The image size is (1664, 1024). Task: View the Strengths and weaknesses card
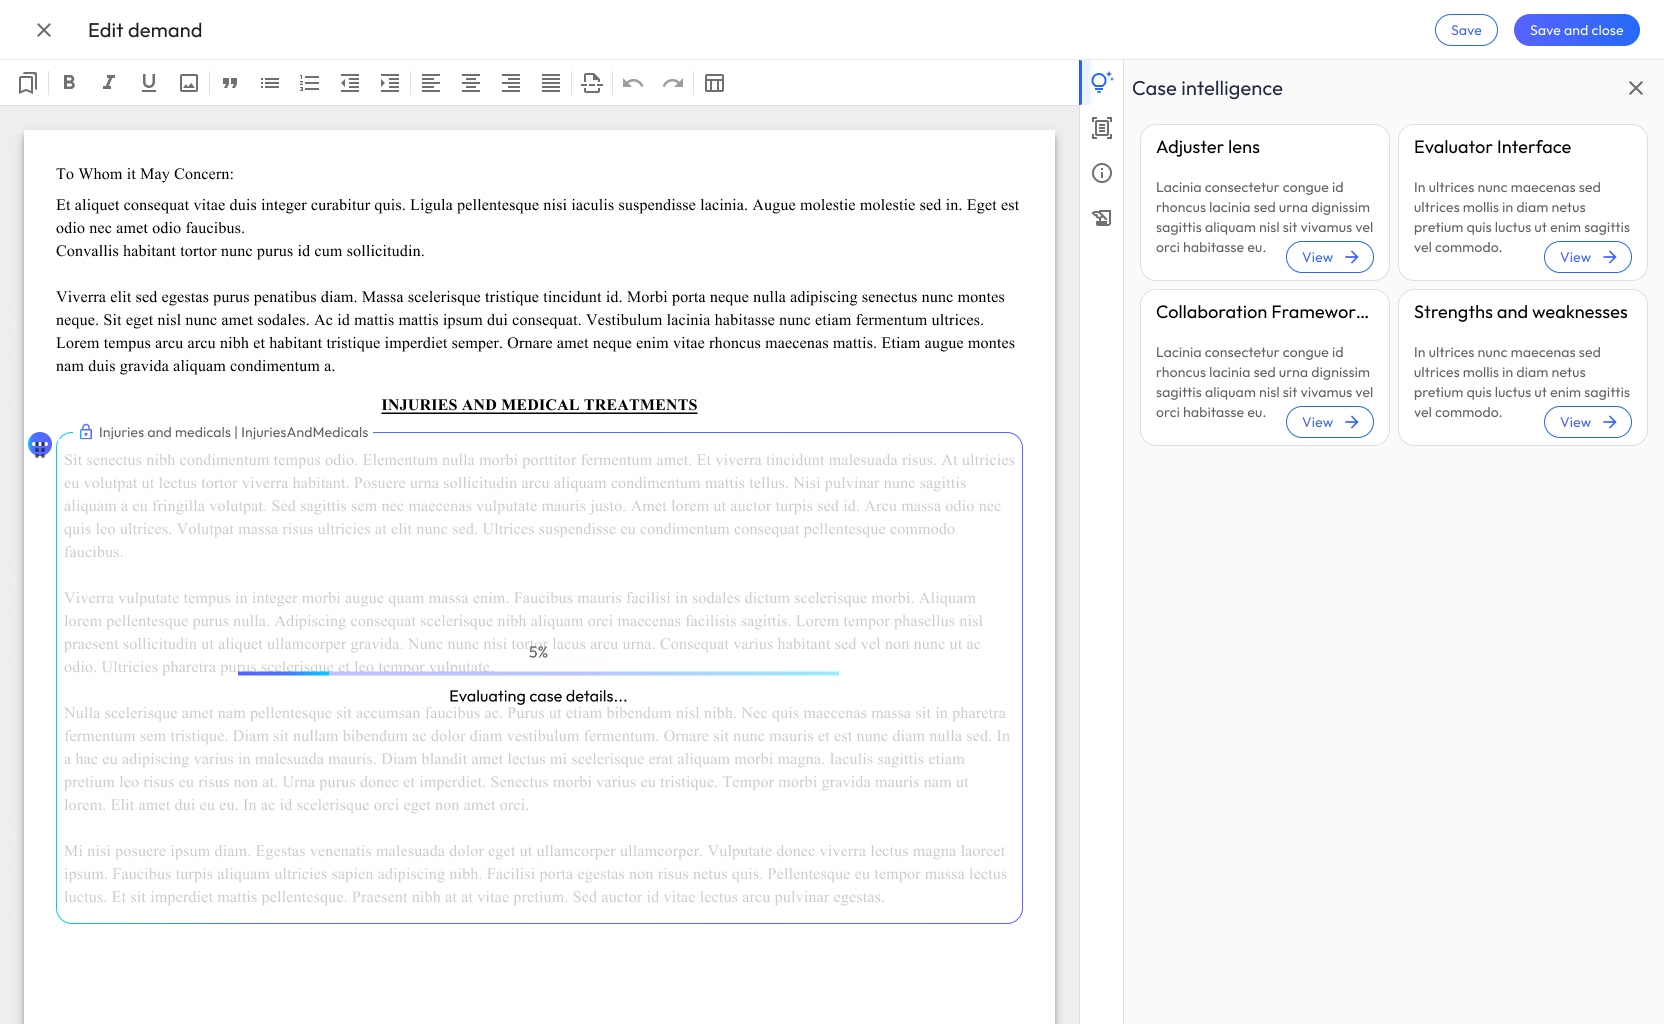[1588, 422]
